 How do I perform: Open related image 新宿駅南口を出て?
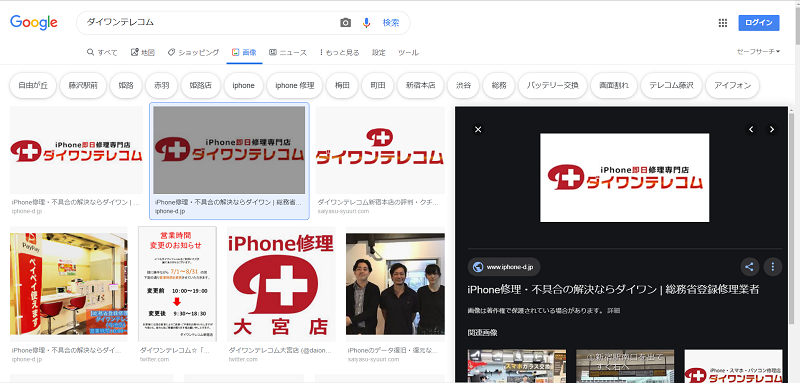tap(625, 366)
